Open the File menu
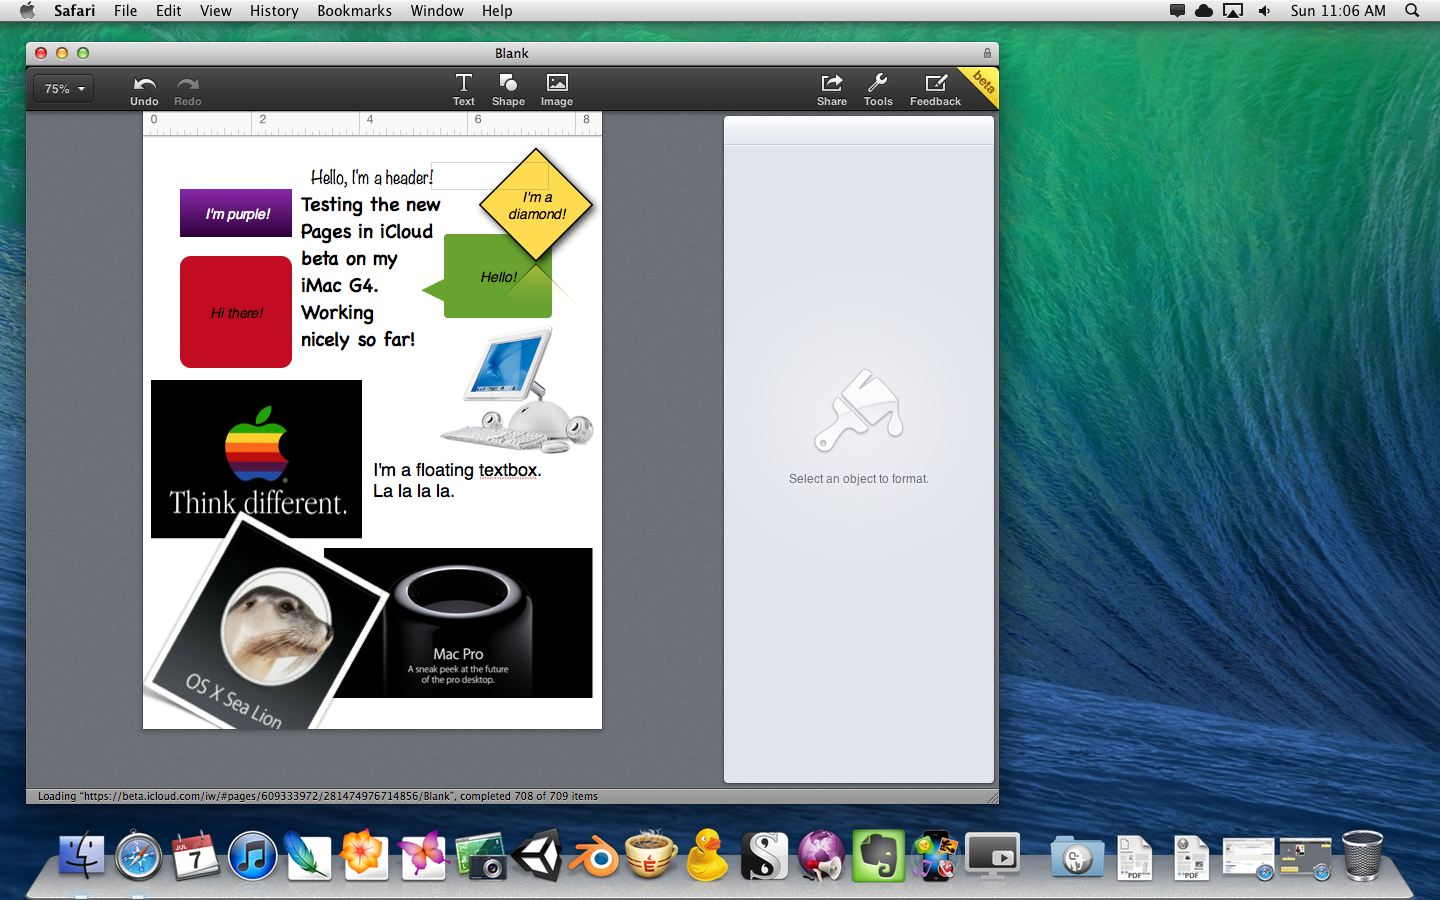 [125, 11]
